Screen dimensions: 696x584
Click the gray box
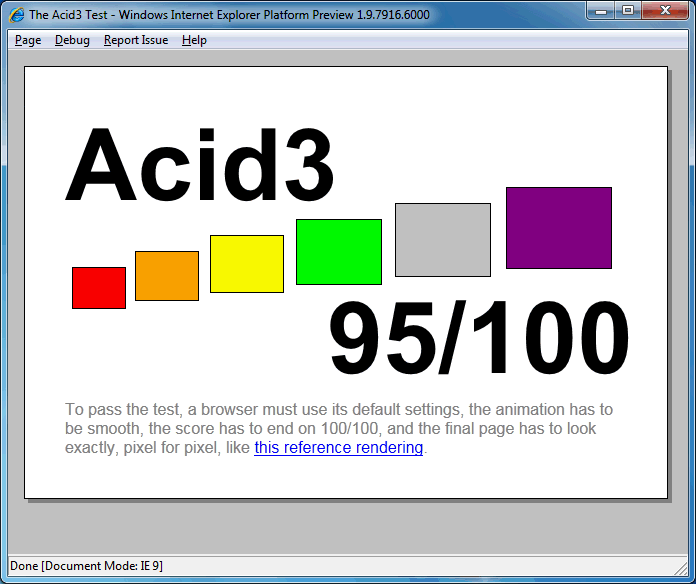pos(443,240)
